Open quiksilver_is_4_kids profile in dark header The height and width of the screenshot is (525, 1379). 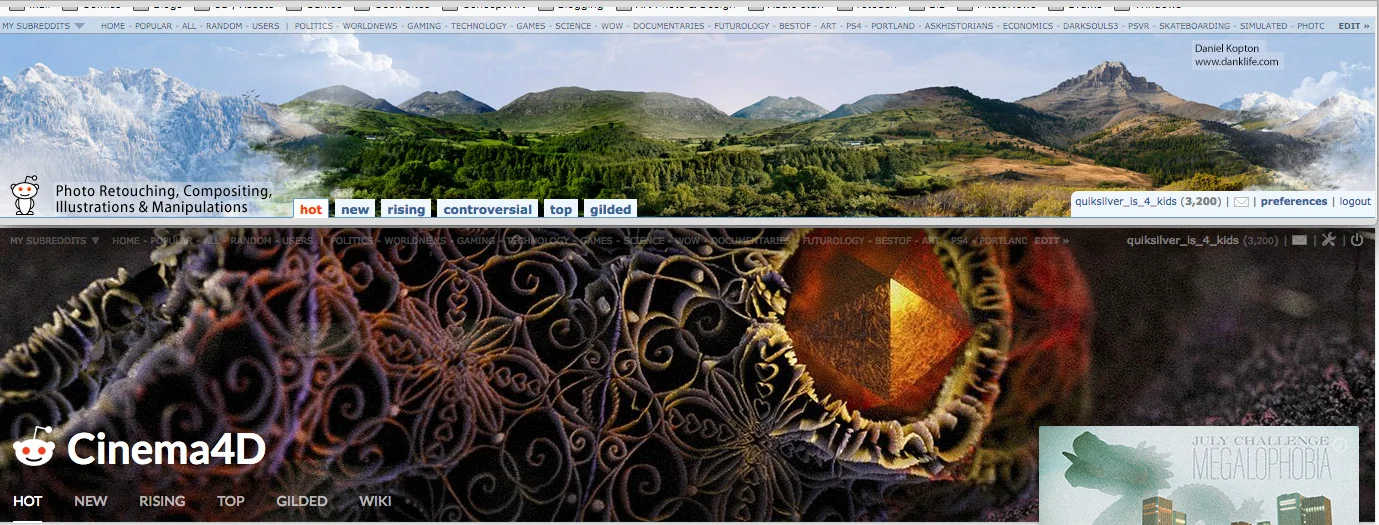click(x=1183, y=240)
